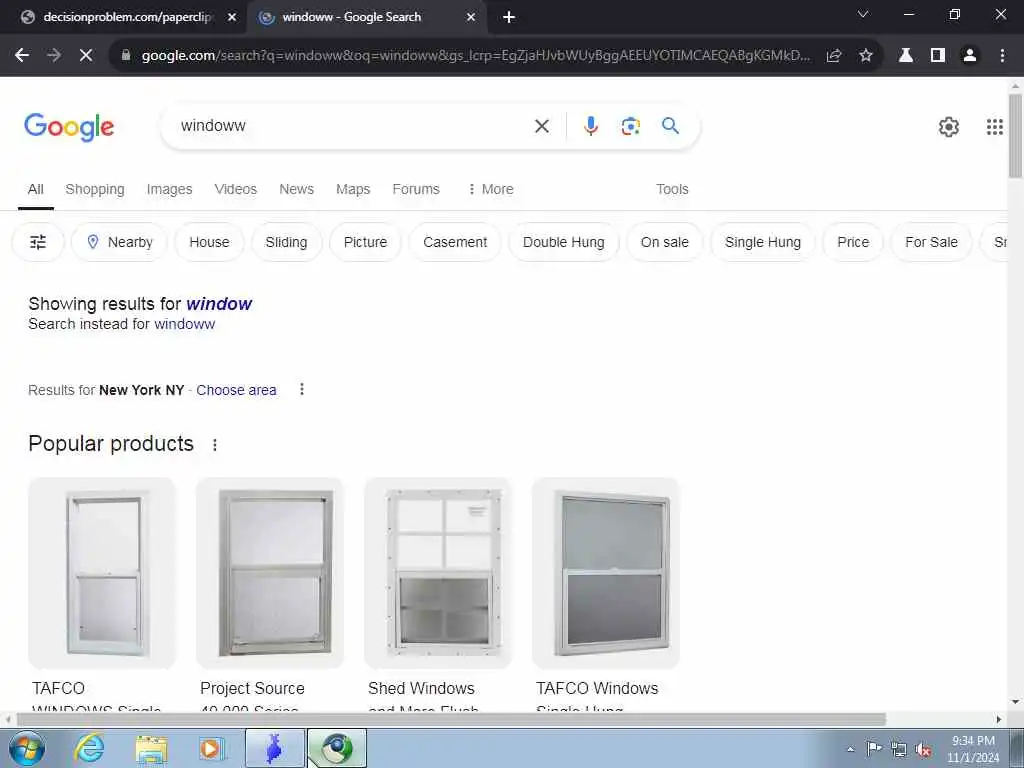The image size is (1024, 768).
Task: Open the Google apps grid
Action: coord(995,127)
